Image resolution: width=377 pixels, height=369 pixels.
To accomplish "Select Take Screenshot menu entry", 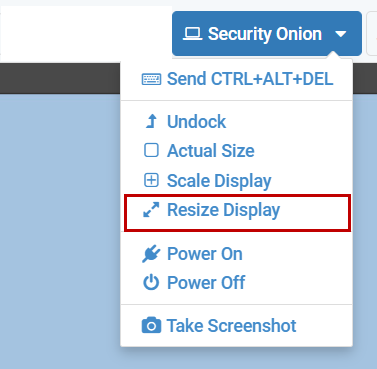I will (x=236, y=326).
